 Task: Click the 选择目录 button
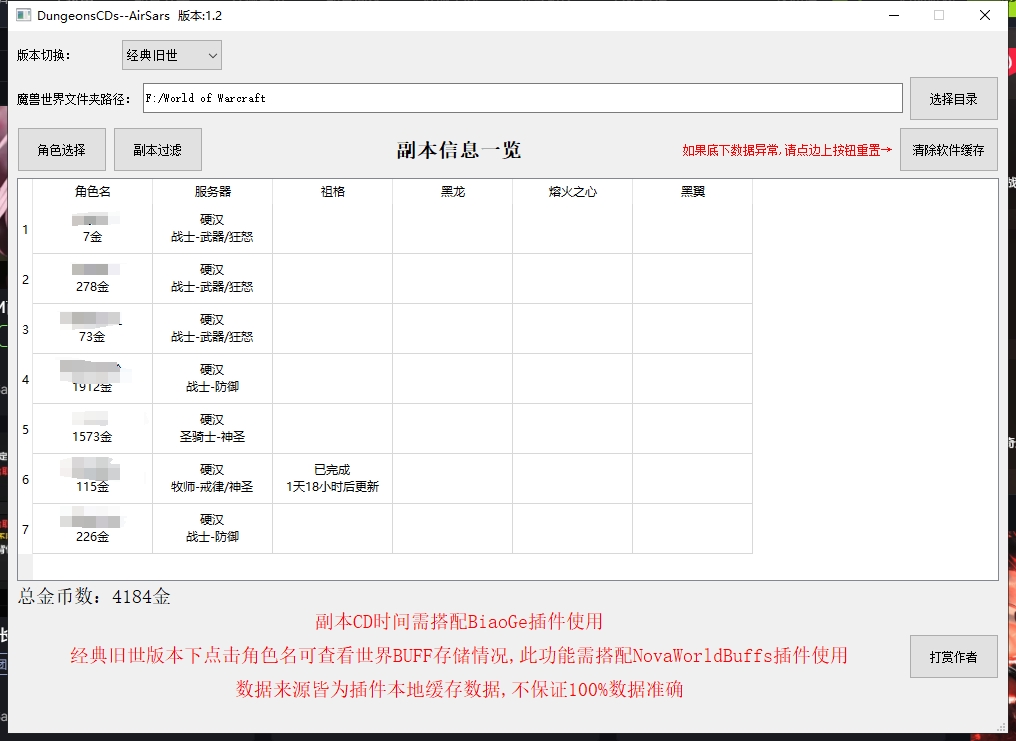click(952, 98)
